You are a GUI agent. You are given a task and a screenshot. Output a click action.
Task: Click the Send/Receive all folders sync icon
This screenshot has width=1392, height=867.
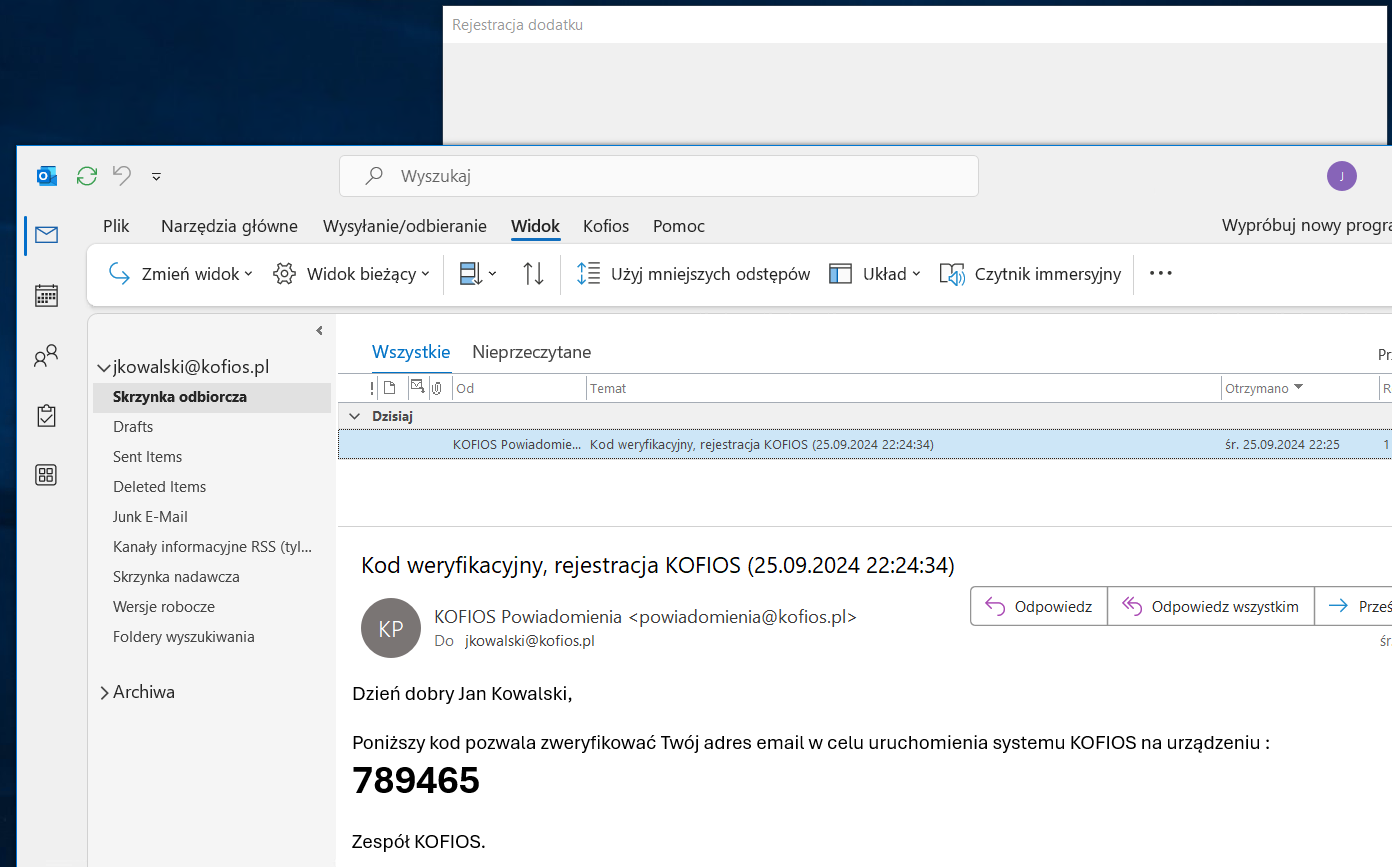click(87, 176)
